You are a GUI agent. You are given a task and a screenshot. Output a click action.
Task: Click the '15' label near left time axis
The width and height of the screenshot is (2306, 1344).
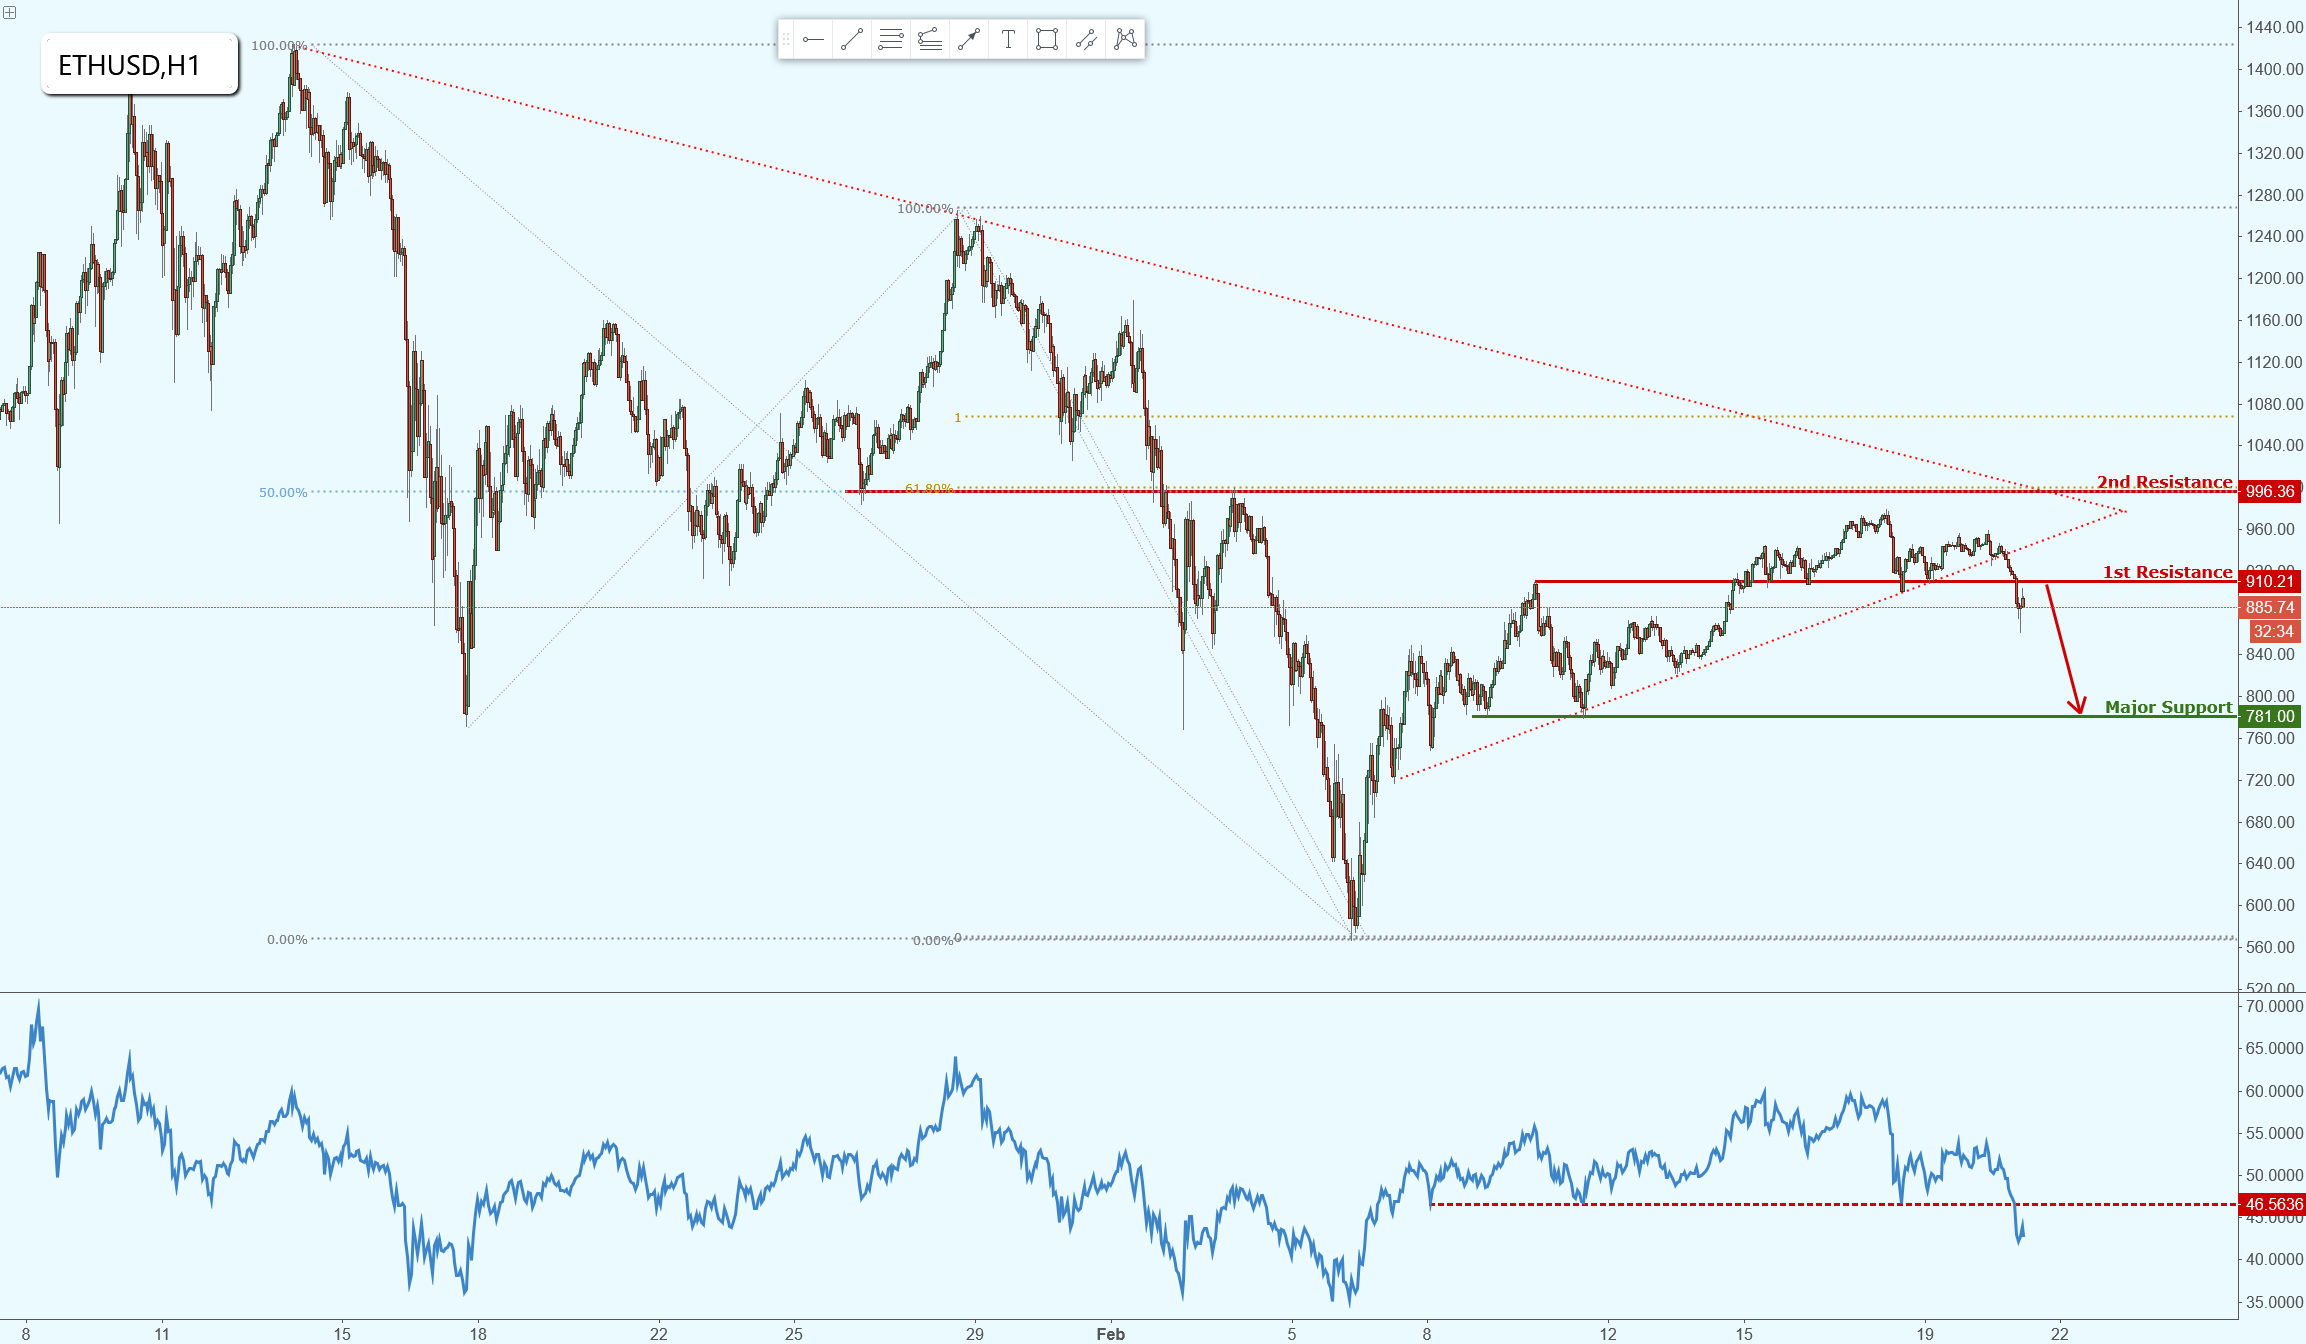(342, 1334)
